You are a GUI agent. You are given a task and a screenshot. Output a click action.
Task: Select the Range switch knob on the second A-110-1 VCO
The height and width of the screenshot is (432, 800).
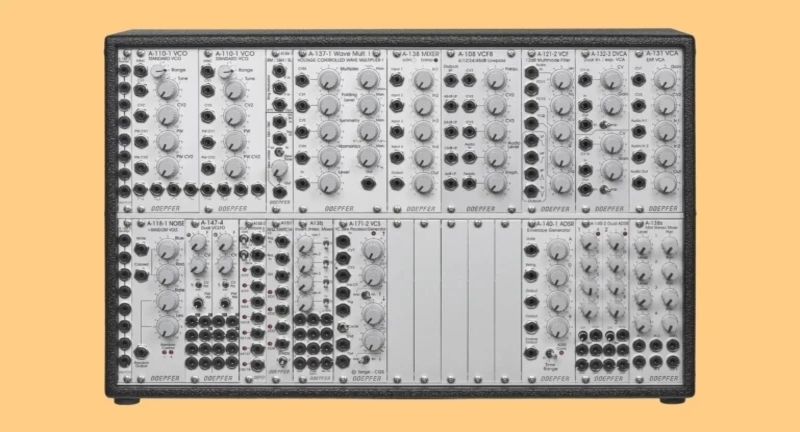coord(225,72)
